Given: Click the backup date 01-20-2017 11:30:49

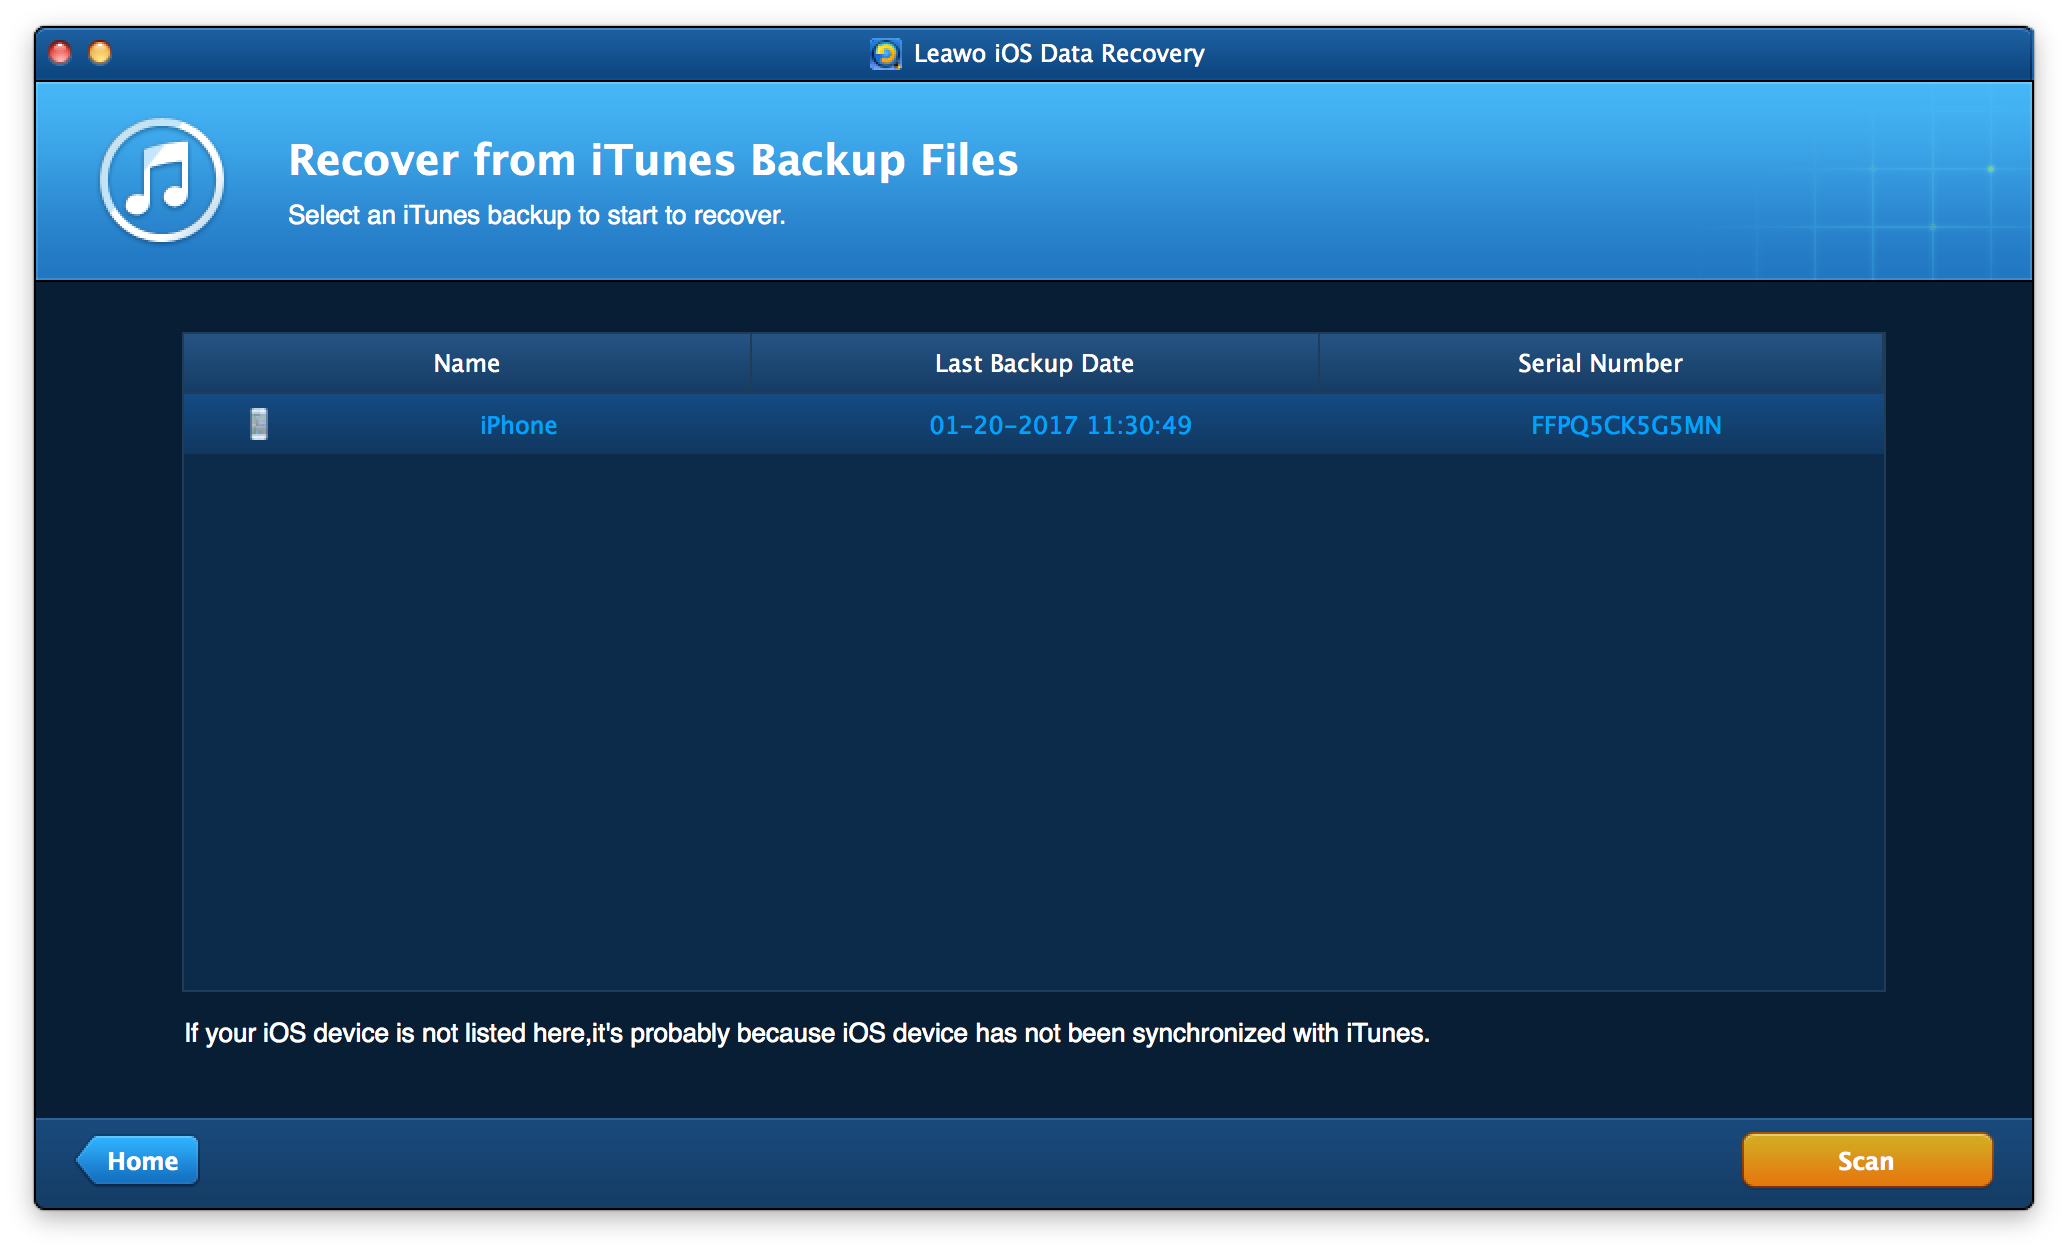Looking at the screenshot, I should [x=1060, y=426].
